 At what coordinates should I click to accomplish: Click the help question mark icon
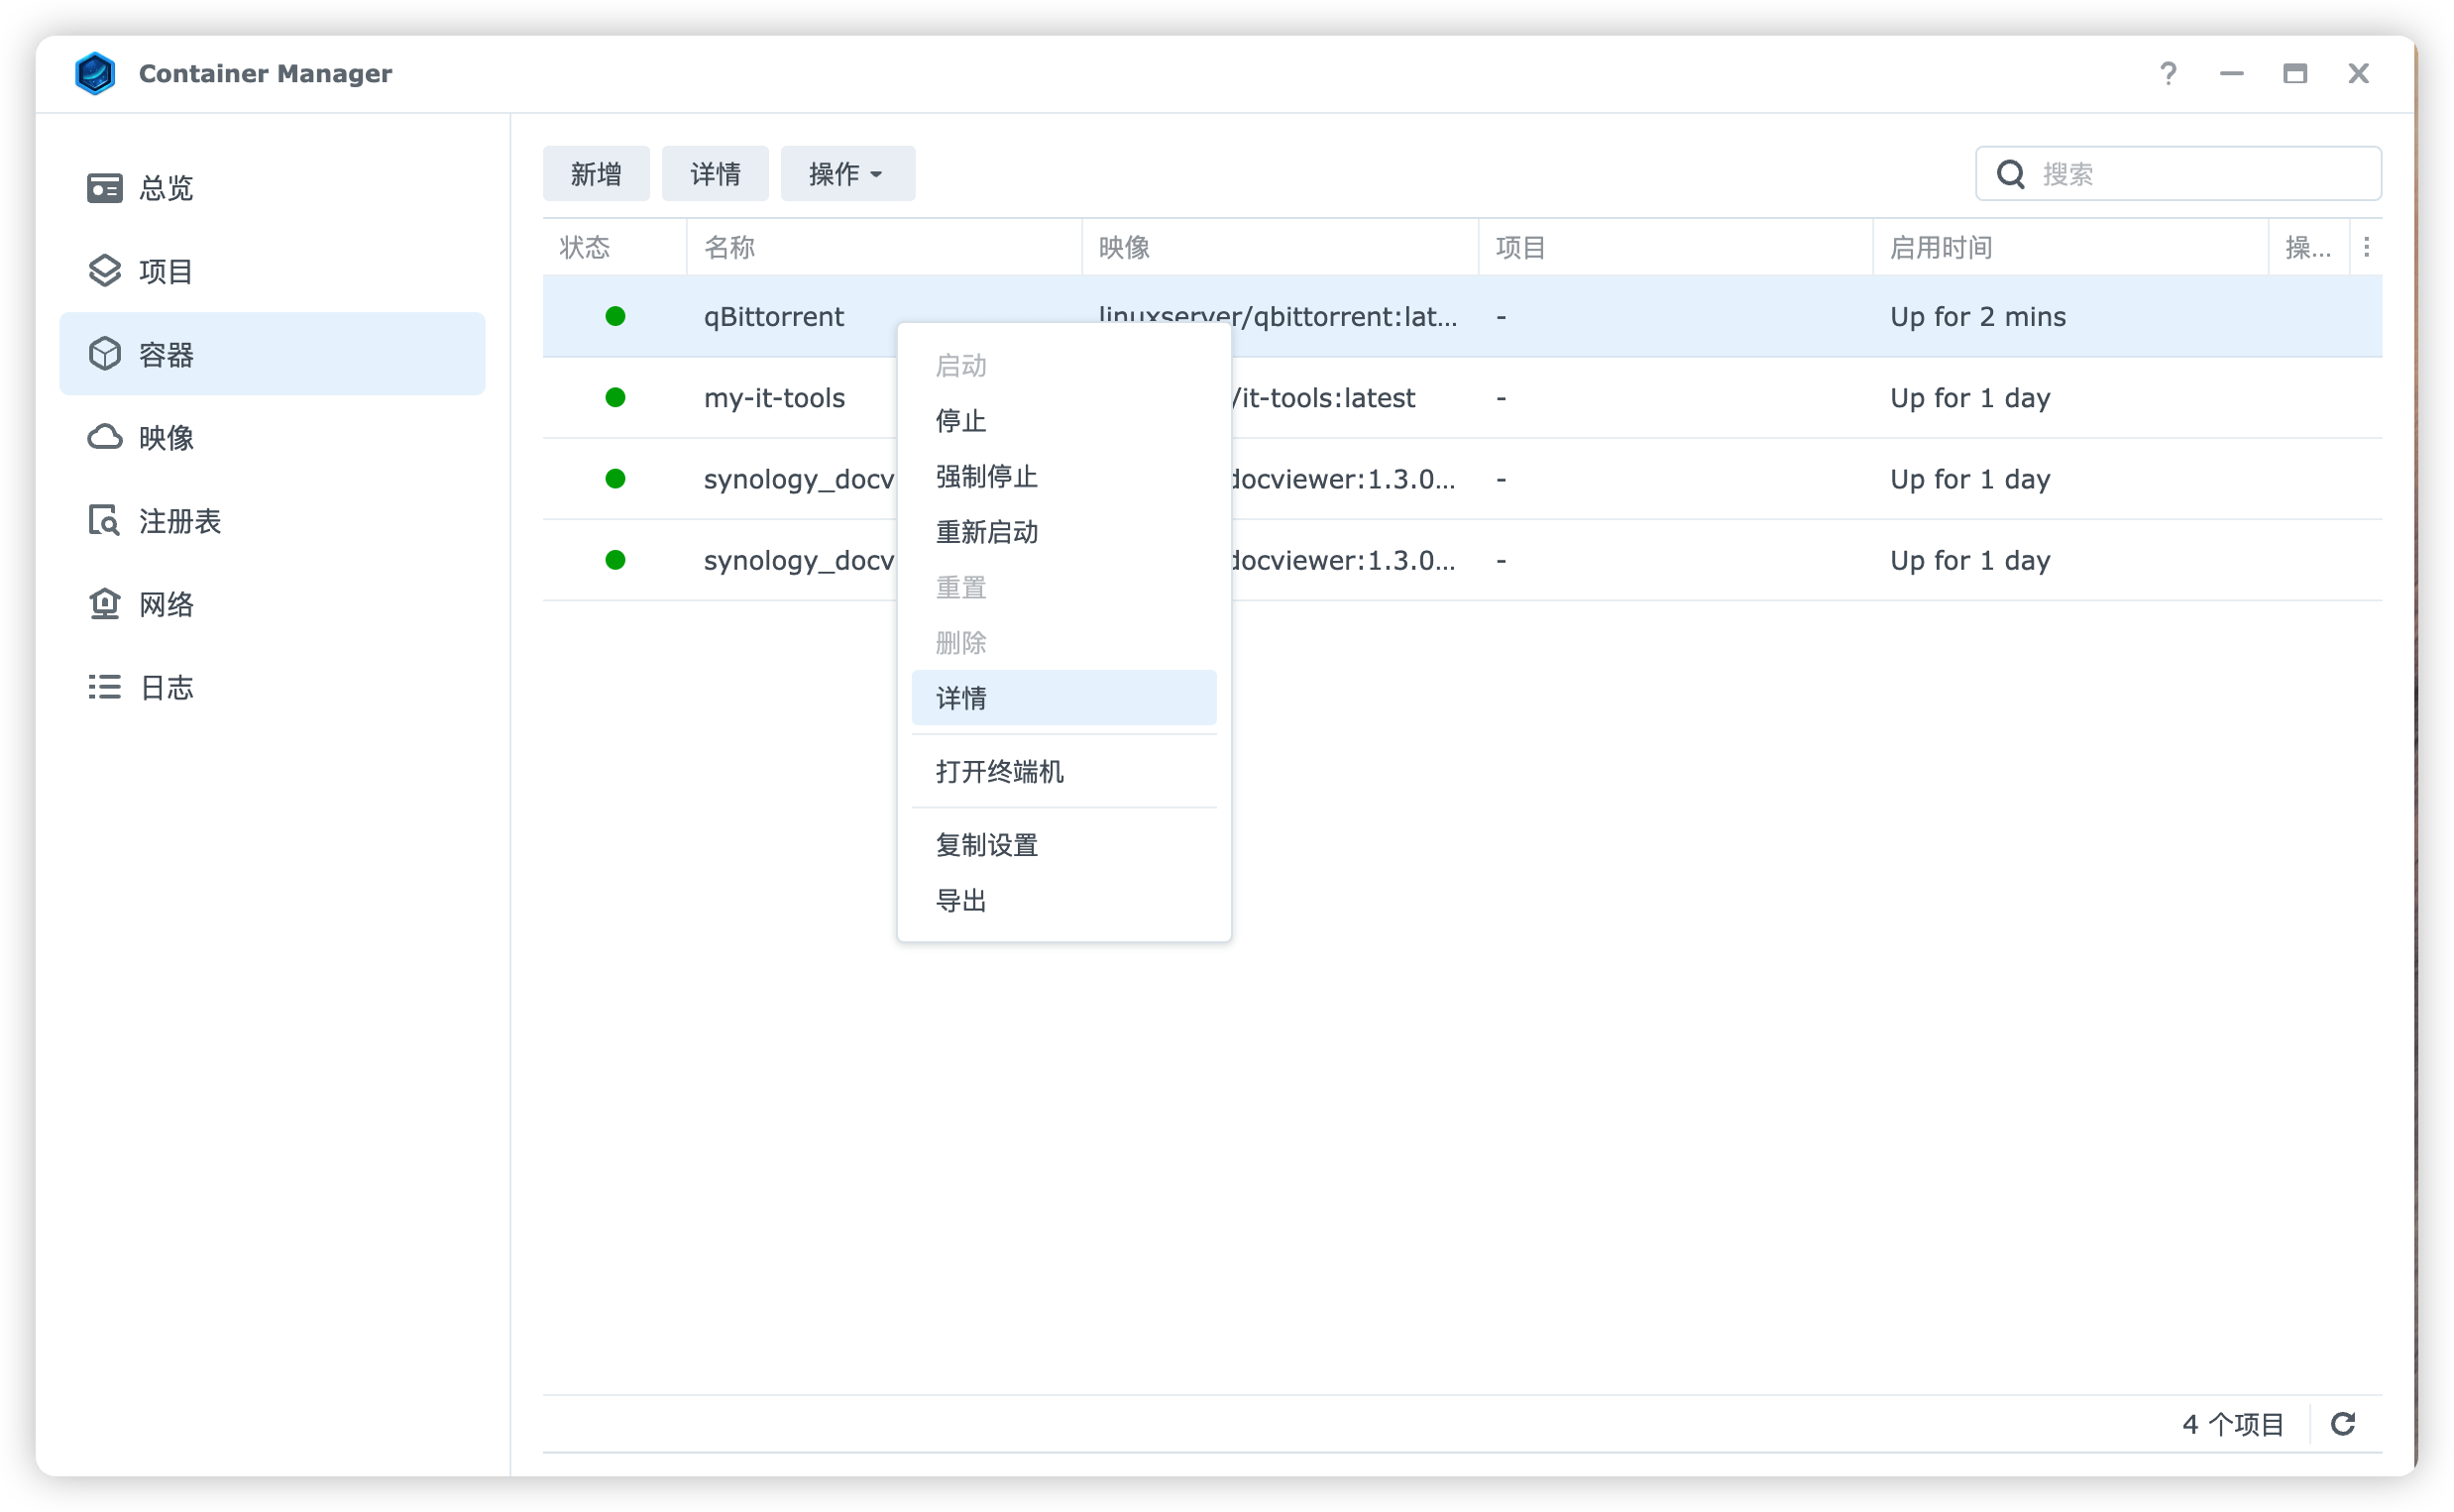pyautogui.click(x=2167, y=73)
